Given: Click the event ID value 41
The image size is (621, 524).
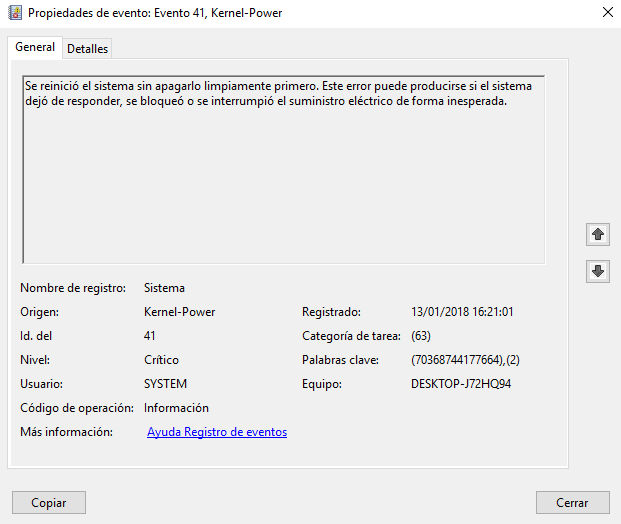Looking at the screenshot, I should (150, 336).
